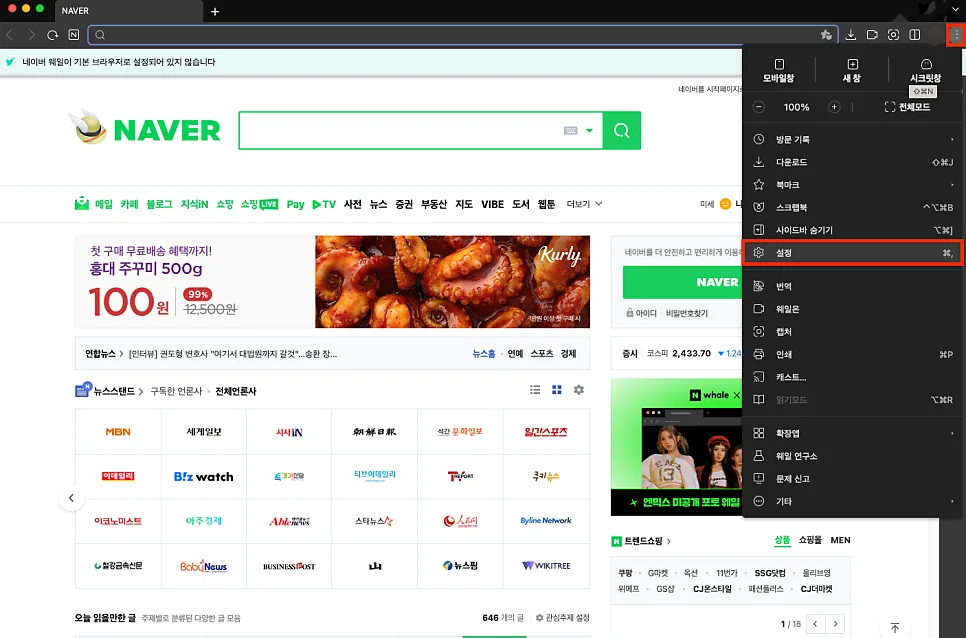Expand the 방문 기록 history submenu
966x638 pixels.
click(x=853, y=139)
